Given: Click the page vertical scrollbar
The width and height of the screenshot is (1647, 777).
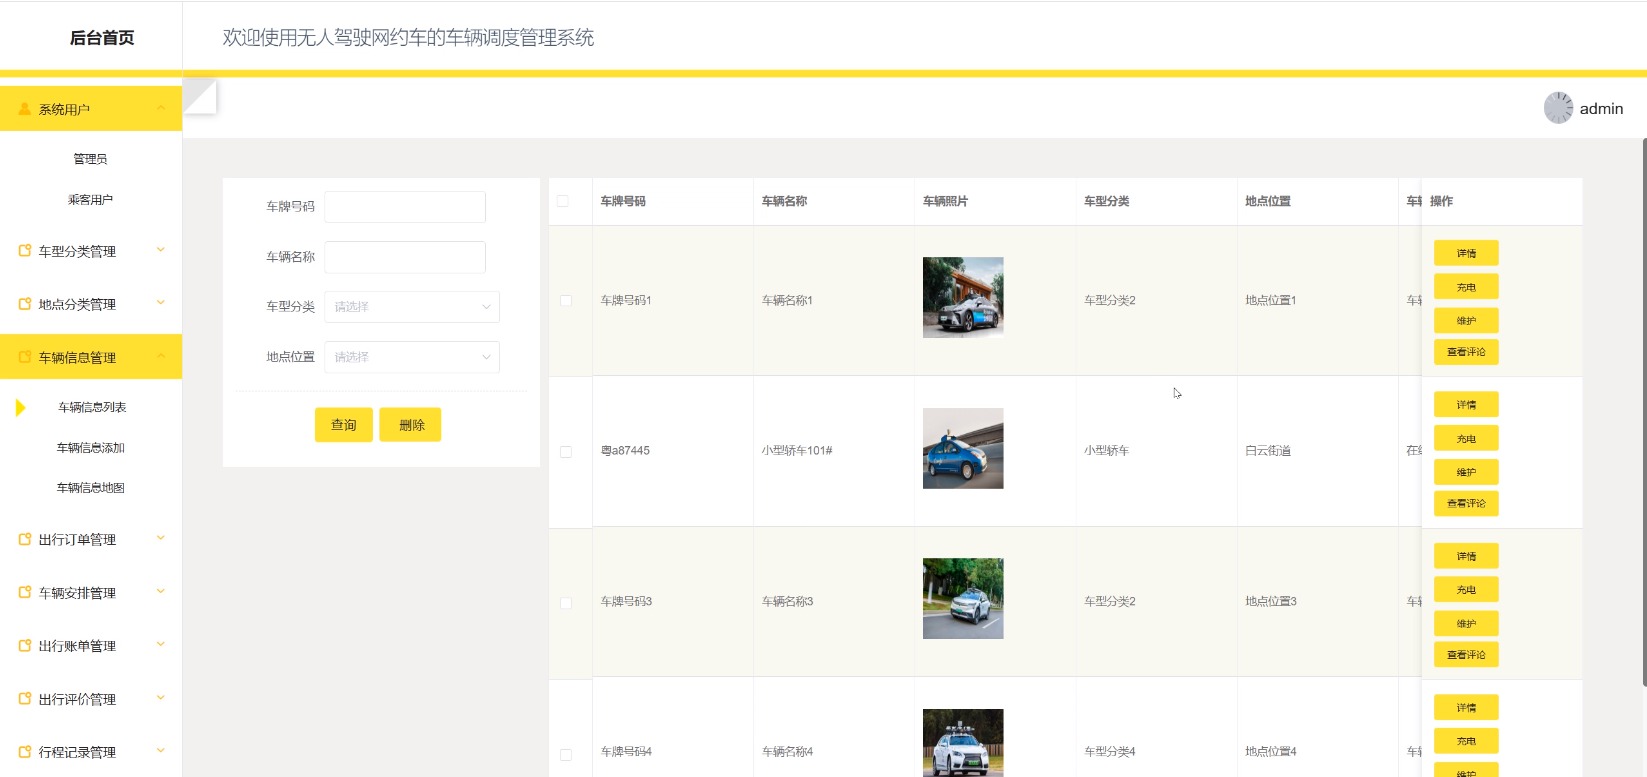Looking at the screenshot, I should click(x=1644, y=412).
